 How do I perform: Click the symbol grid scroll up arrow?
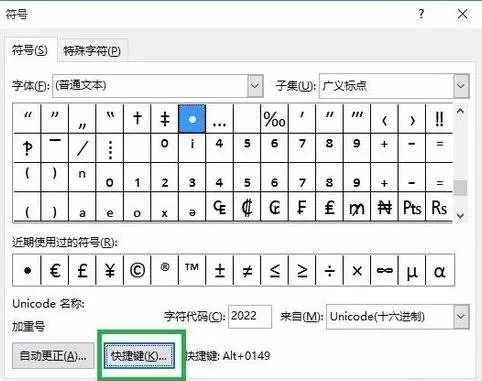tap(460, 111)
